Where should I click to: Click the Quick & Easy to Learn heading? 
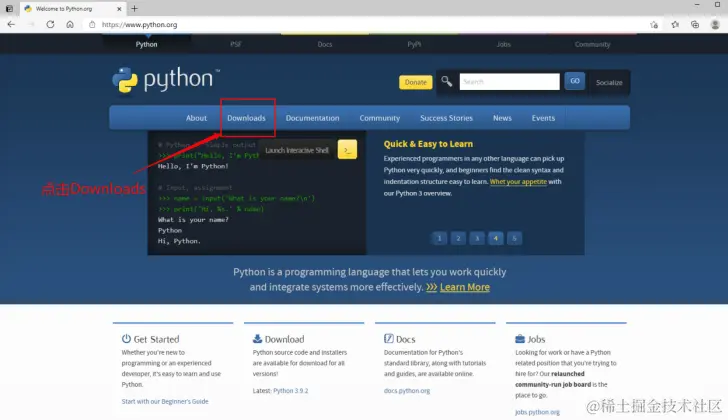tap(428, 144)
